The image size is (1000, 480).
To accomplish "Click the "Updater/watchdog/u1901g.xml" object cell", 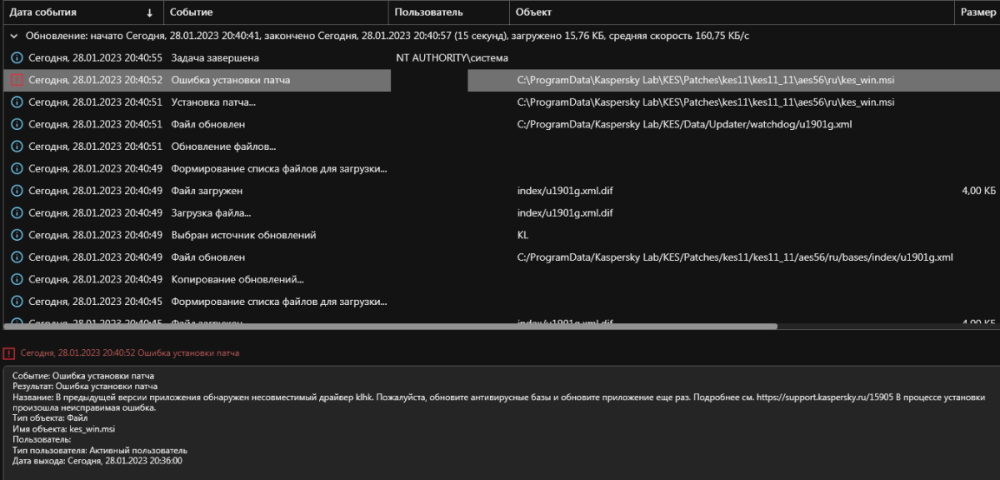I will 684,124.
